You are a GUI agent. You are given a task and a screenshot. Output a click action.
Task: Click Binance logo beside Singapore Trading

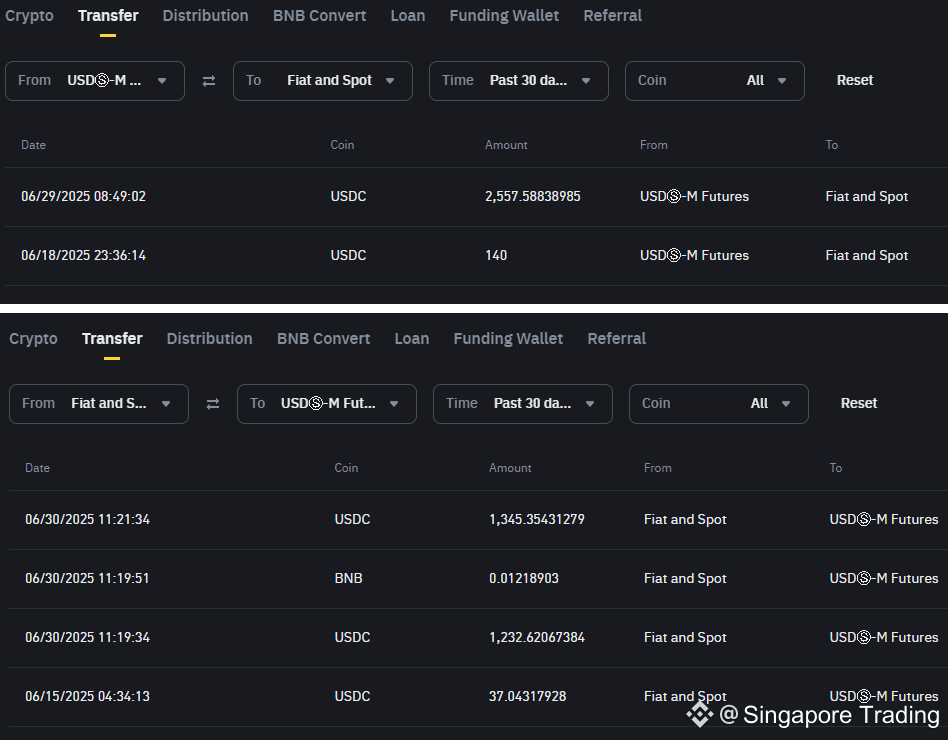coord(699,714)
